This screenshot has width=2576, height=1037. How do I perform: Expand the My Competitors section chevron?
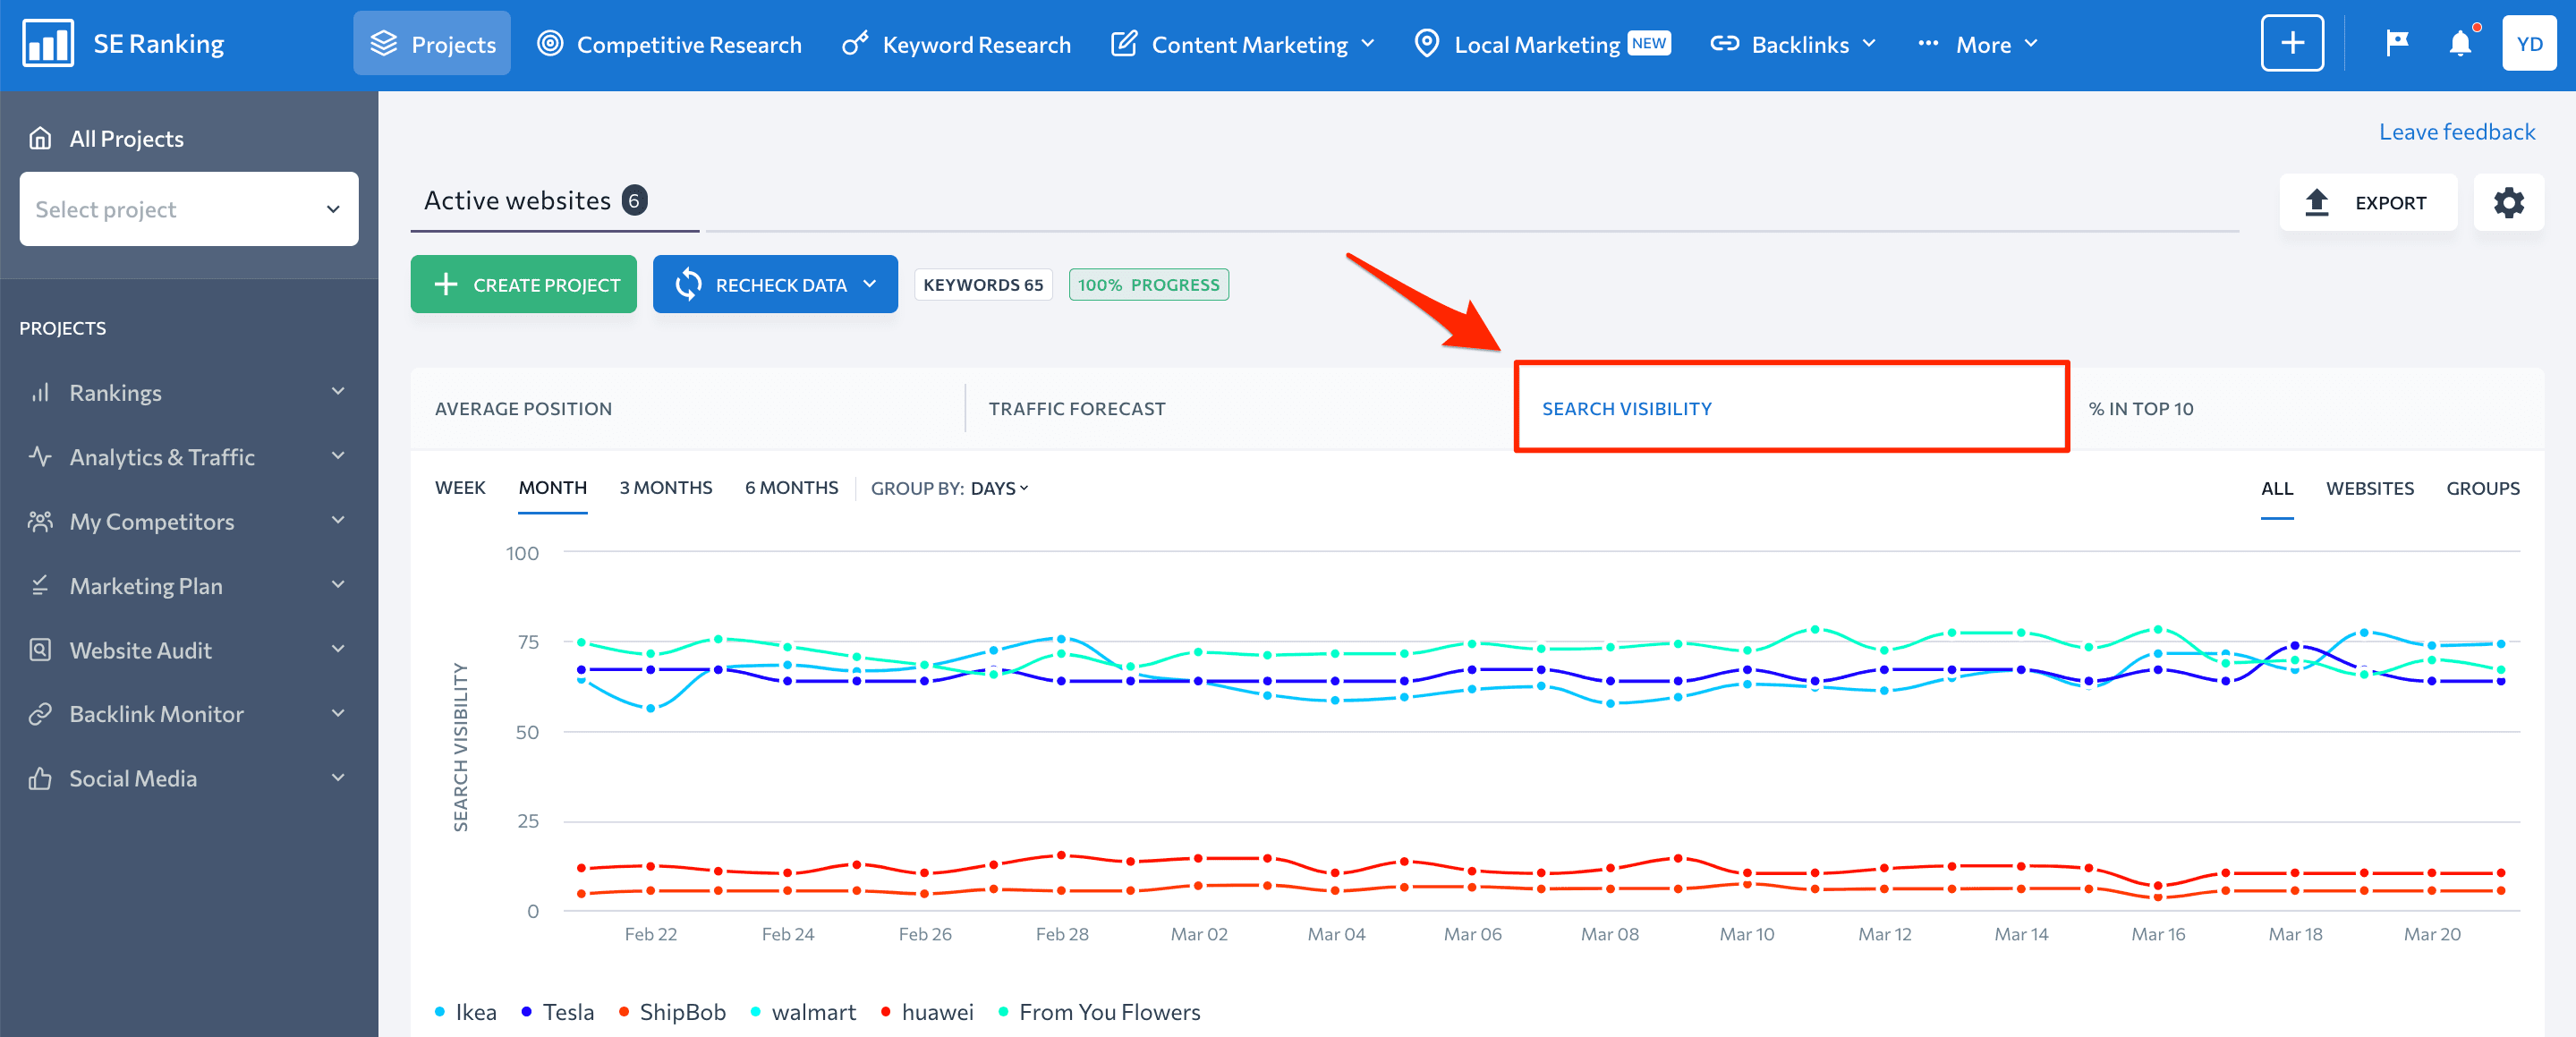tap(338, 521)
